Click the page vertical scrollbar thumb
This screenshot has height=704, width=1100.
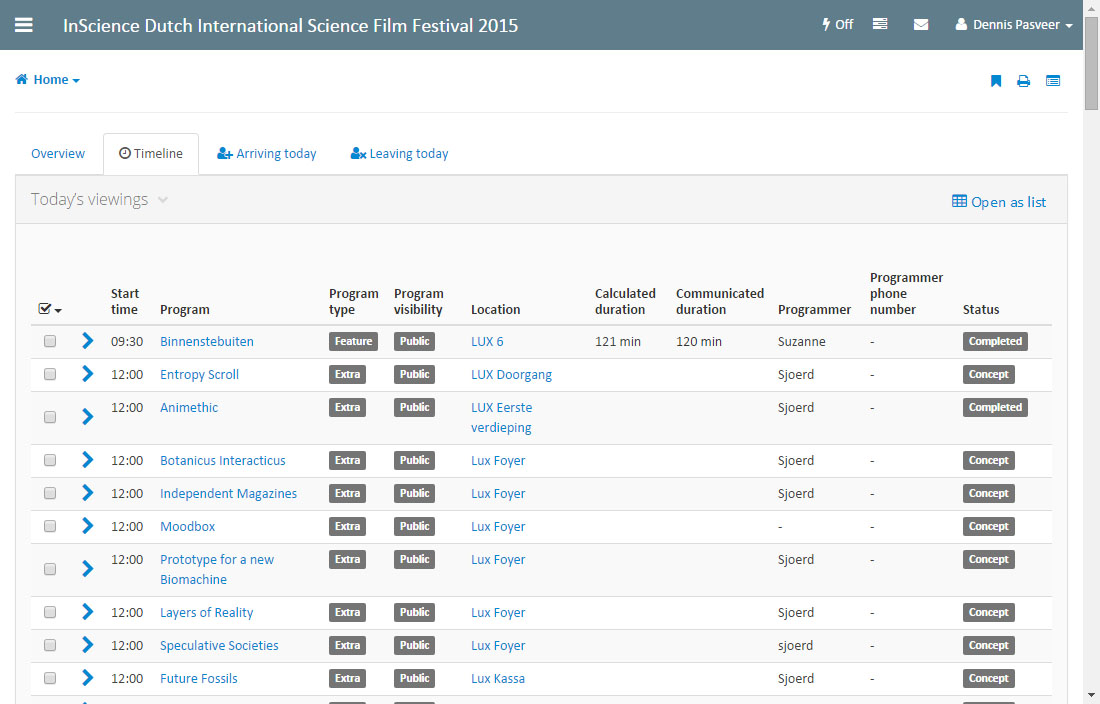point(1091,60)
